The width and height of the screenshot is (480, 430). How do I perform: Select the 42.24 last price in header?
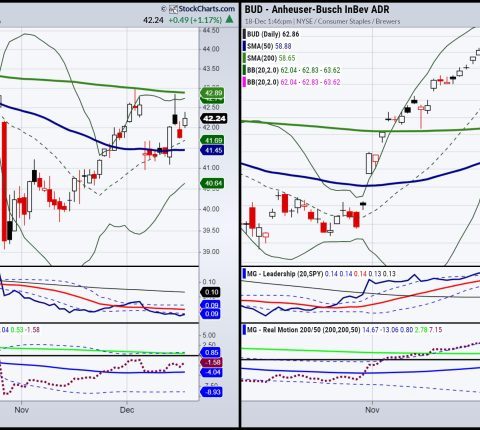(153, 20)
